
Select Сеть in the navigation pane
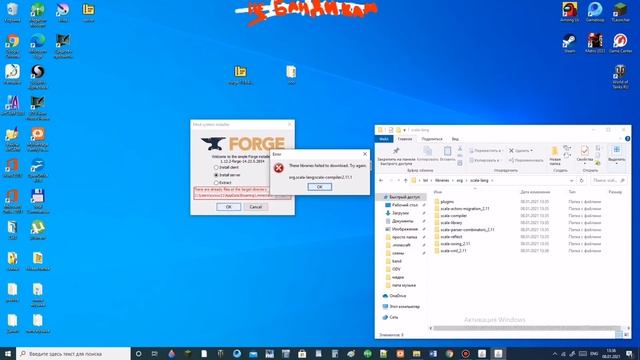(391, 317)
